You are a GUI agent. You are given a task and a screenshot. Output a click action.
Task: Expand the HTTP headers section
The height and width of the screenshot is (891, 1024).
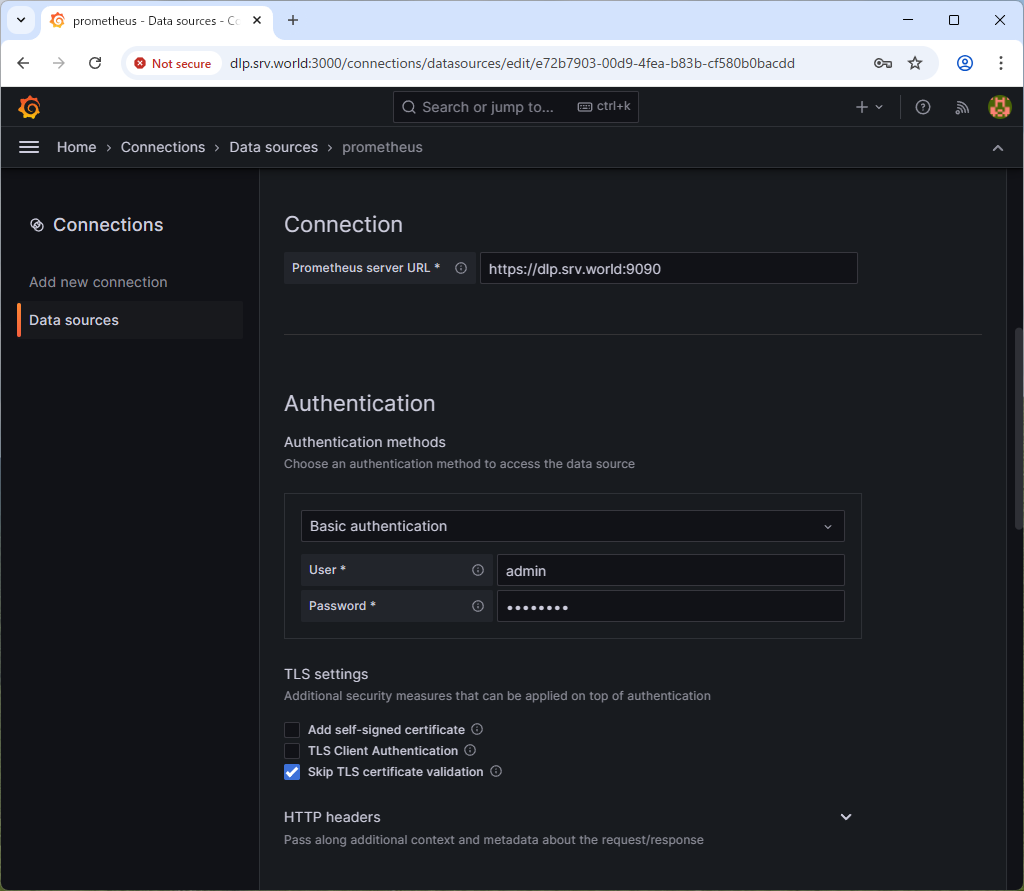coord(846,817)
